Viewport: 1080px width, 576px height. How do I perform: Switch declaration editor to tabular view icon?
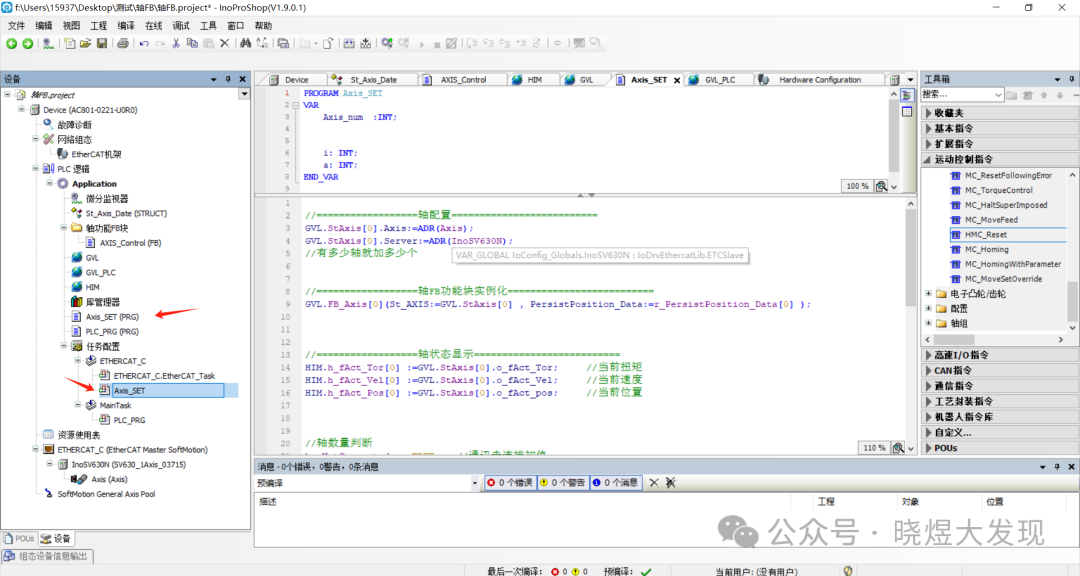pos(906,111)
